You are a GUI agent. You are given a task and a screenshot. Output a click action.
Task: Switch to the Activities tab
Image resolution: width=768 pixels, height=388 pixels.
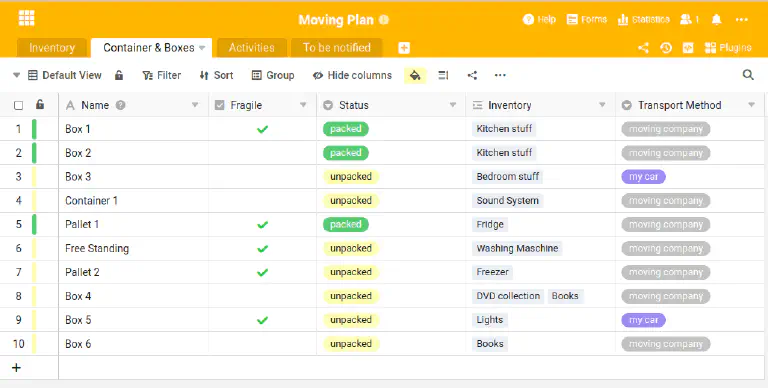tap(252, 48)
